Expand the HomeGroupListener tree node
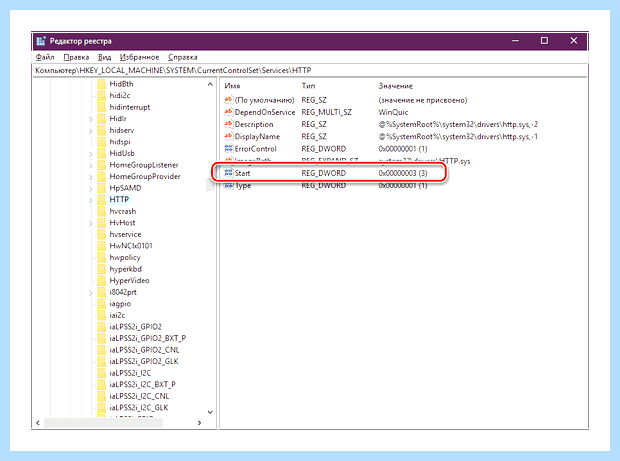The width and height of the screenshot is (620, 461). click(91, 165)
